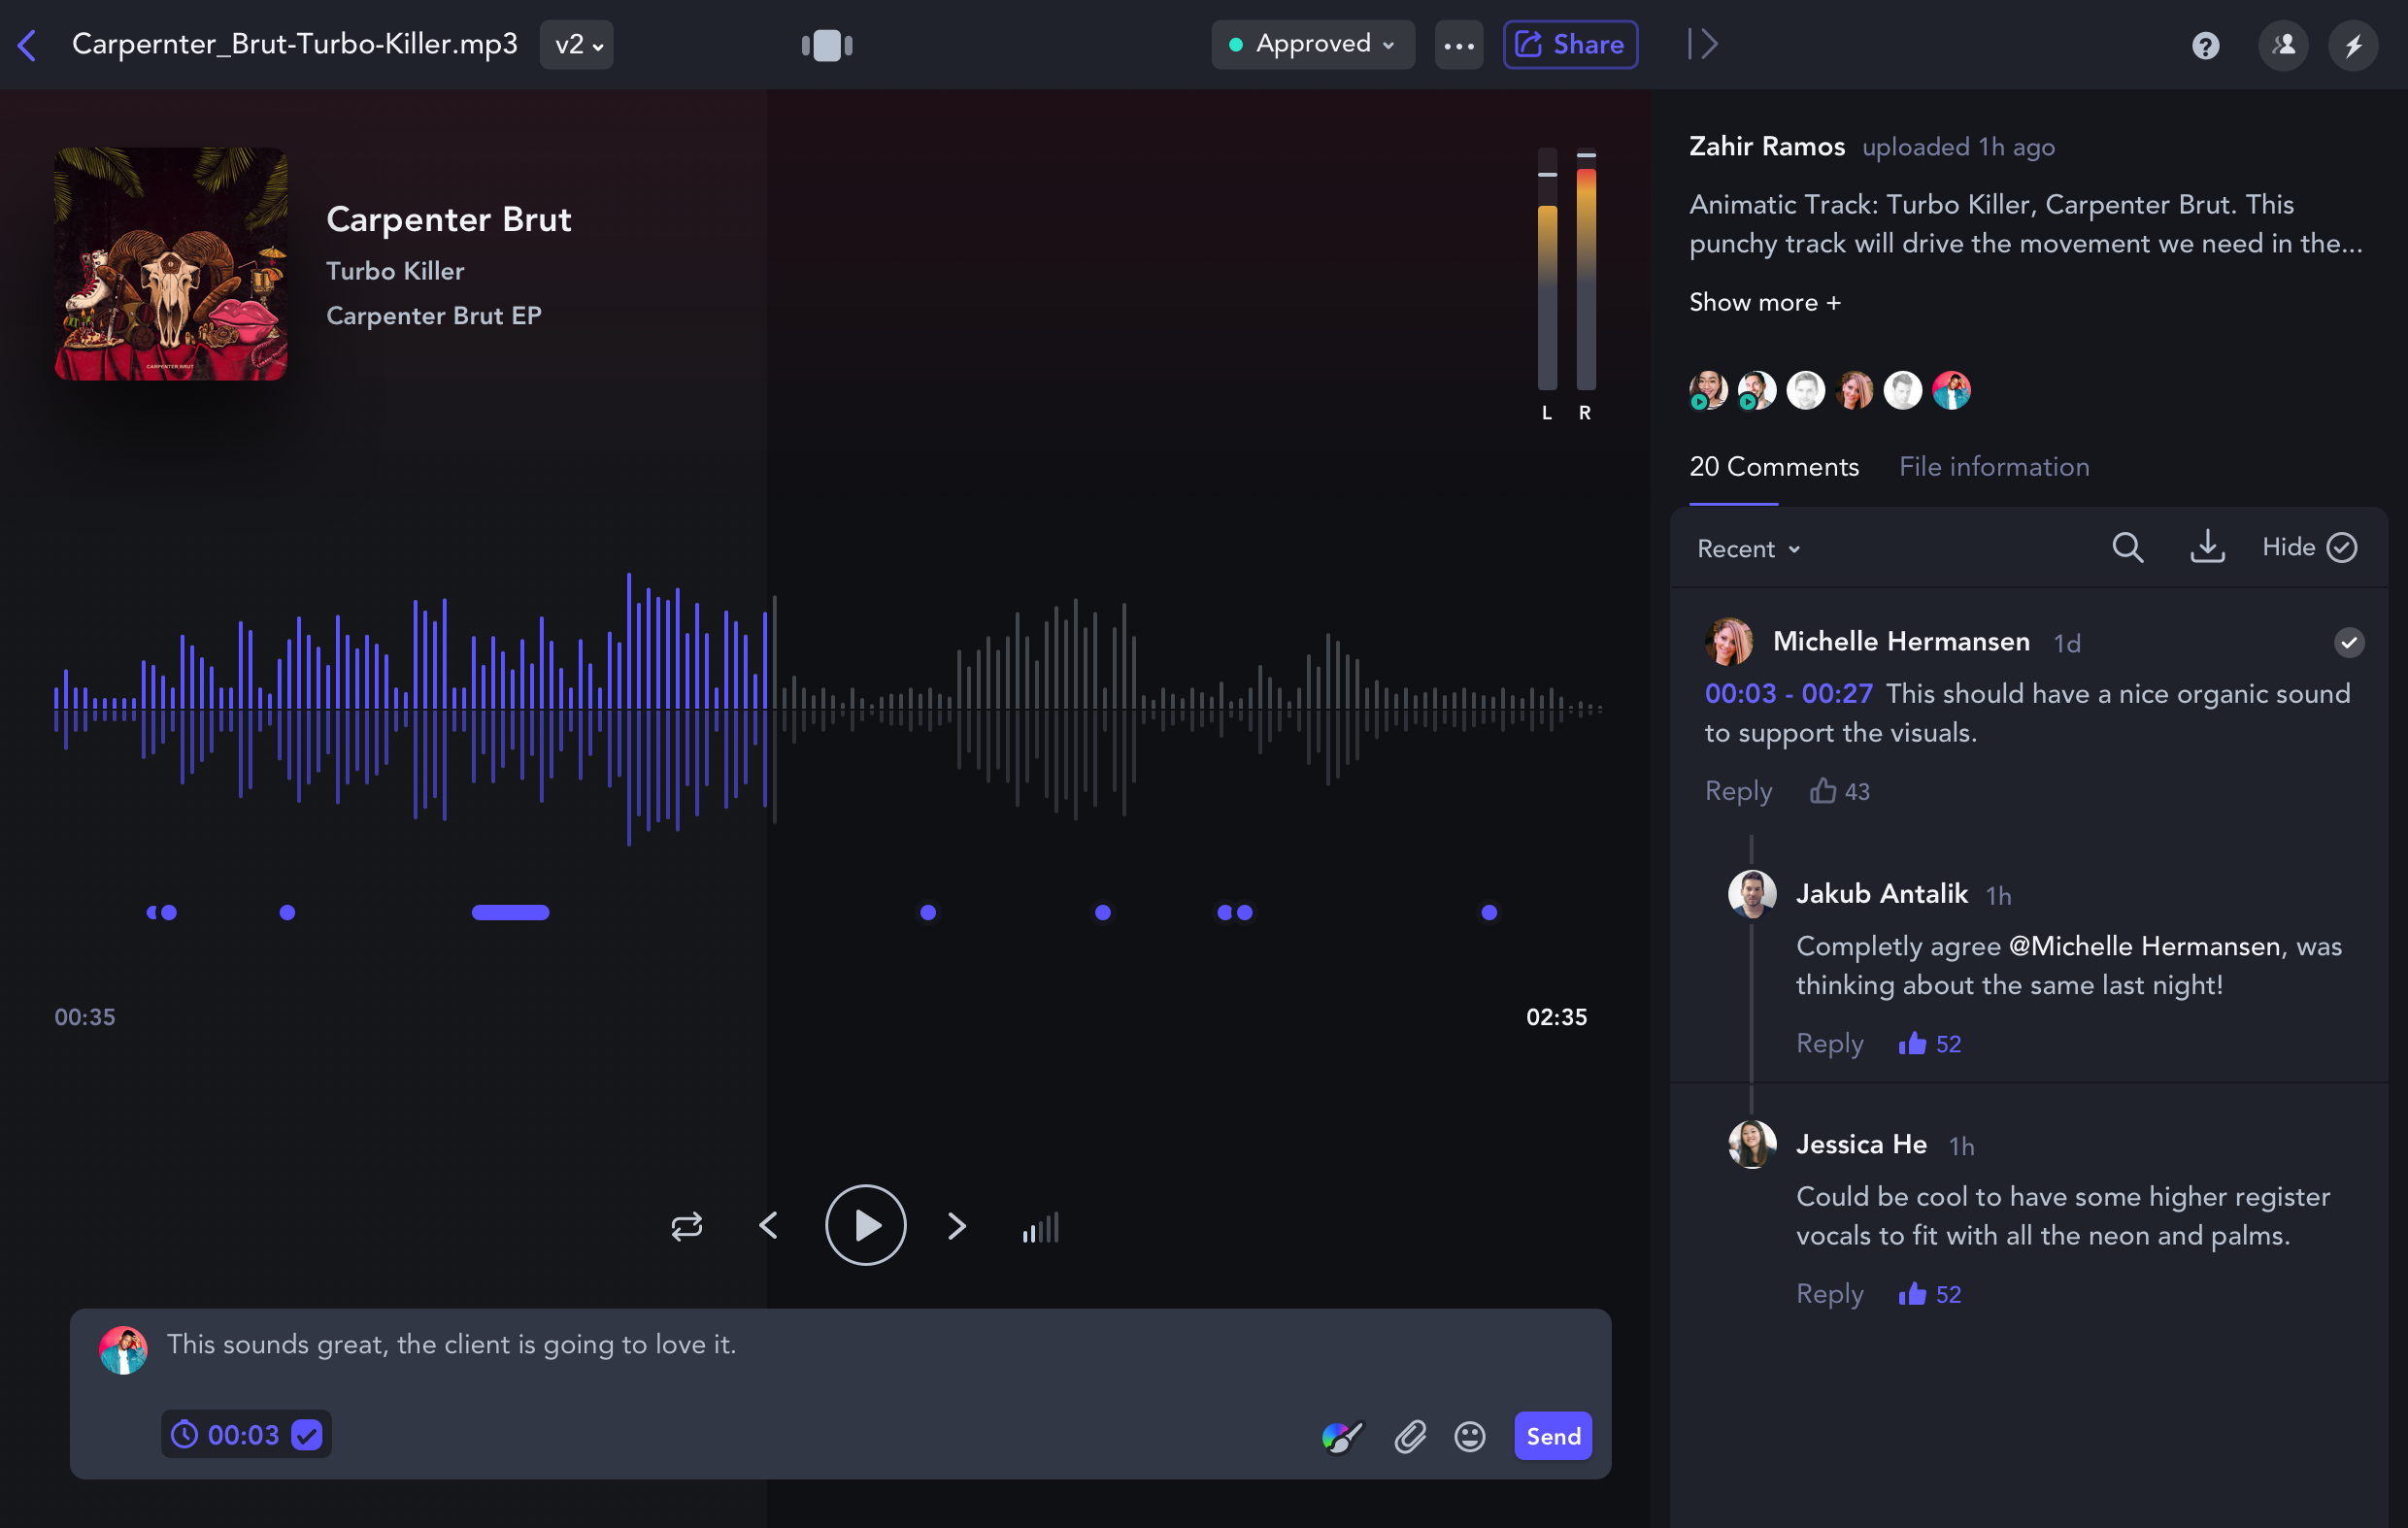The image size is (2408, 1528).
Task: Toggle like on Jakub Antalik's comment
Action: click(1930, 1043)
